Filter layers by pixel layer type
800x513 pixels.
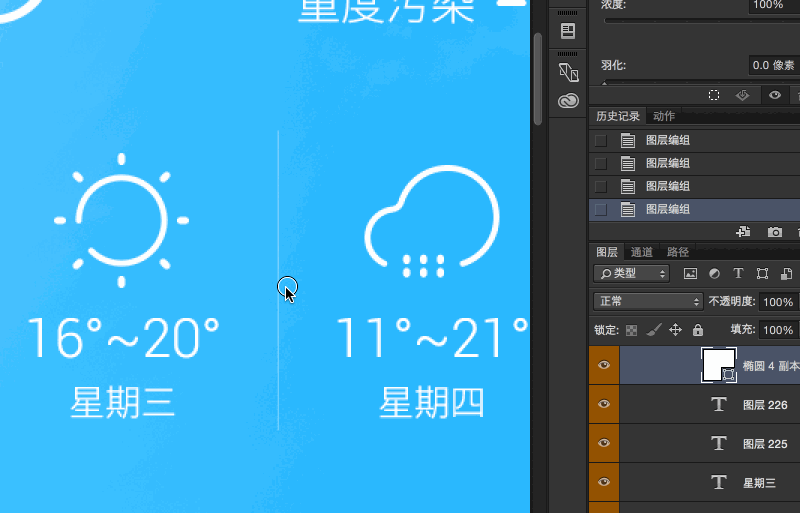pos(690,274)
